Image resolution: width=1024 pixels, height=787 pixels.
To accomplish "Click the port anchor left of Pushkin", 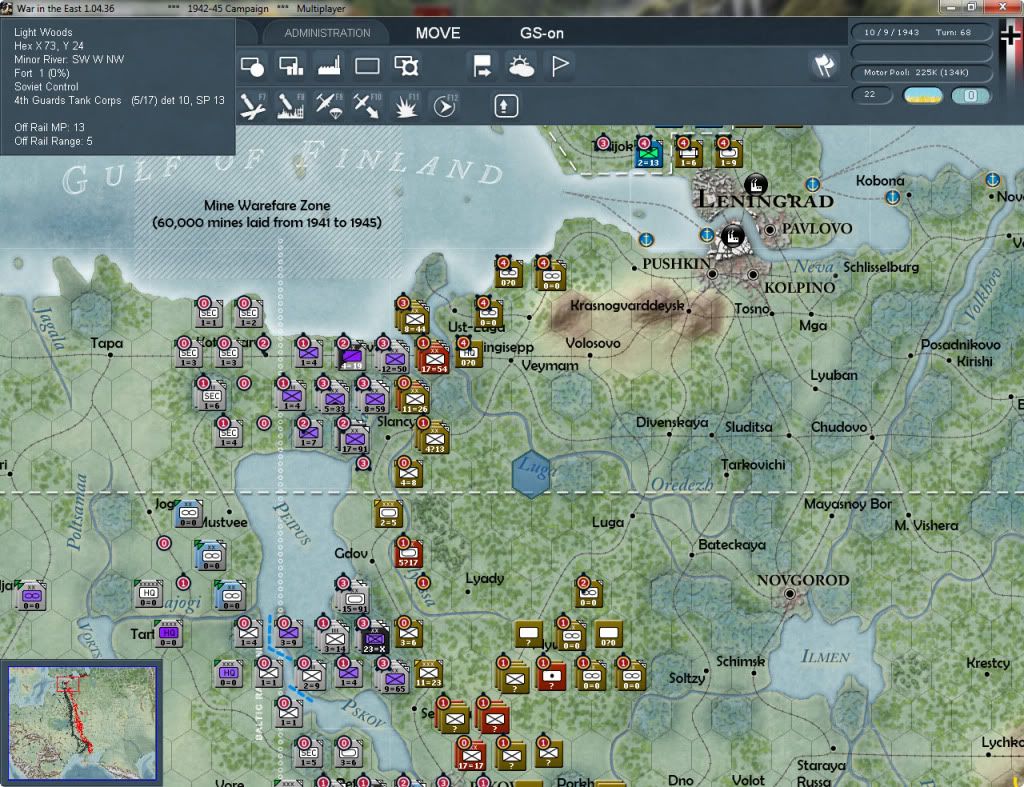I will pyautogui.click(x=646, y=240).
